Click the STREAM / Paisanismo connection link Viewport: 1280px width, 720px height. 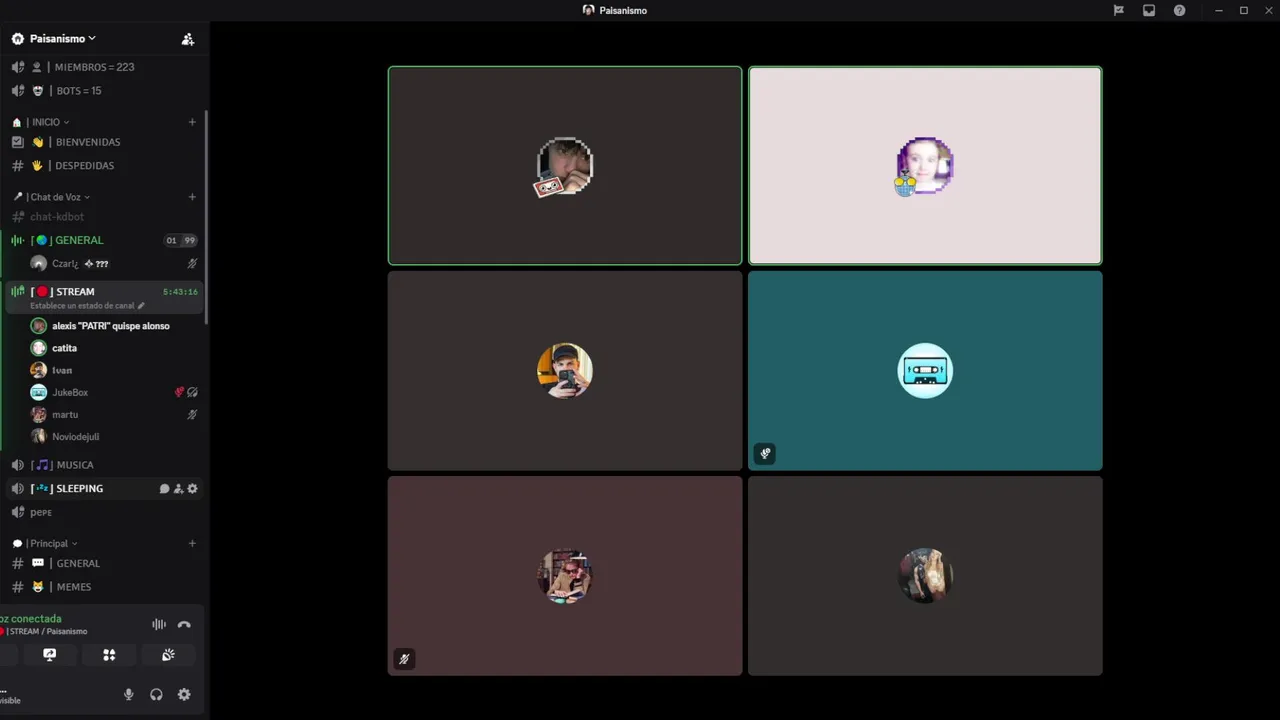[47, 632]
